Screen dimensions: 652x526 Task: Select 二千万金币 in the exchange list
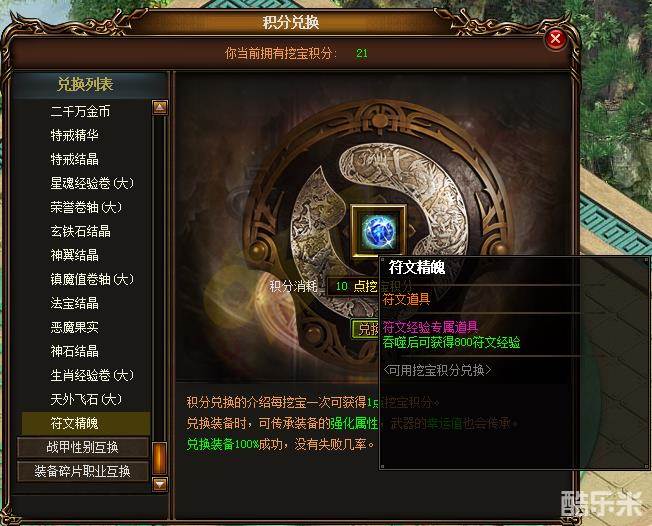[x=80, y=111]
